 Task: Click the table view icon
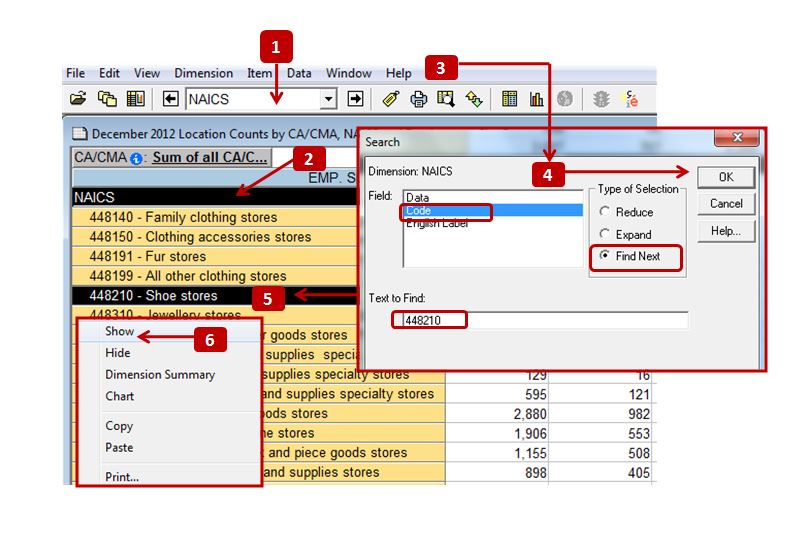[x=509, y=99]
